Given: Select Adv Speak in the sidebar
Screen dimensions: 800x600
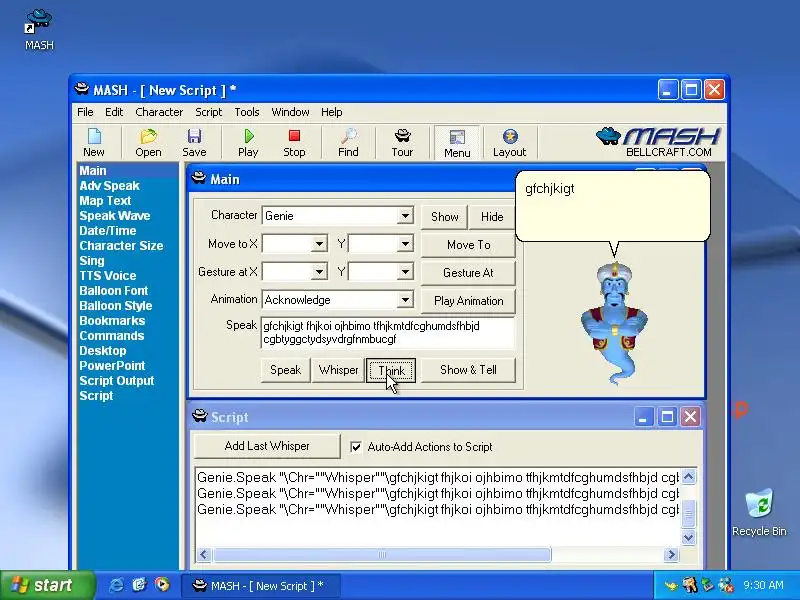Looking at the screenshot, I should pos(109,186).
